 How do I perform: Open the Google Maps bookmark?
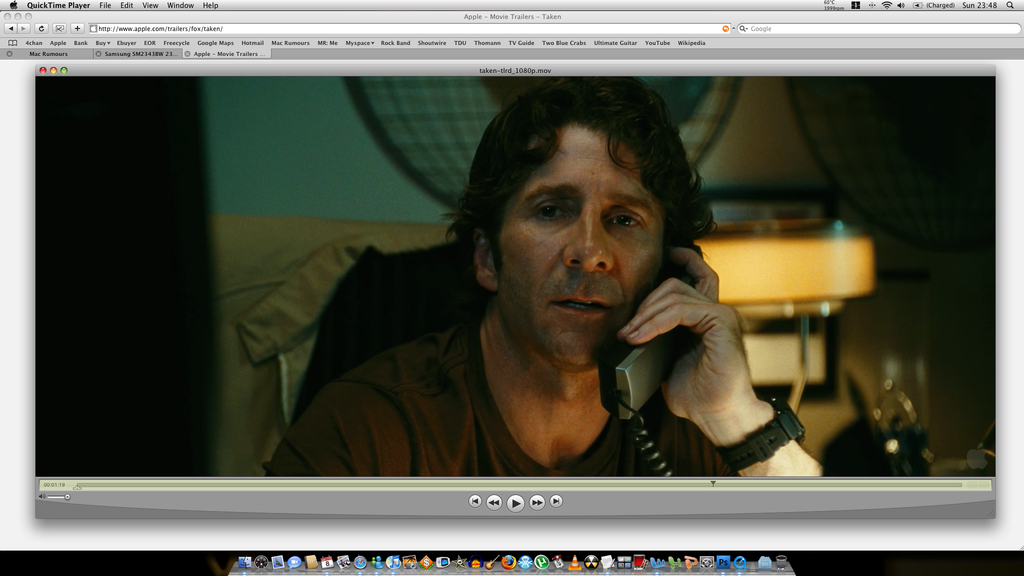point(216,43)
